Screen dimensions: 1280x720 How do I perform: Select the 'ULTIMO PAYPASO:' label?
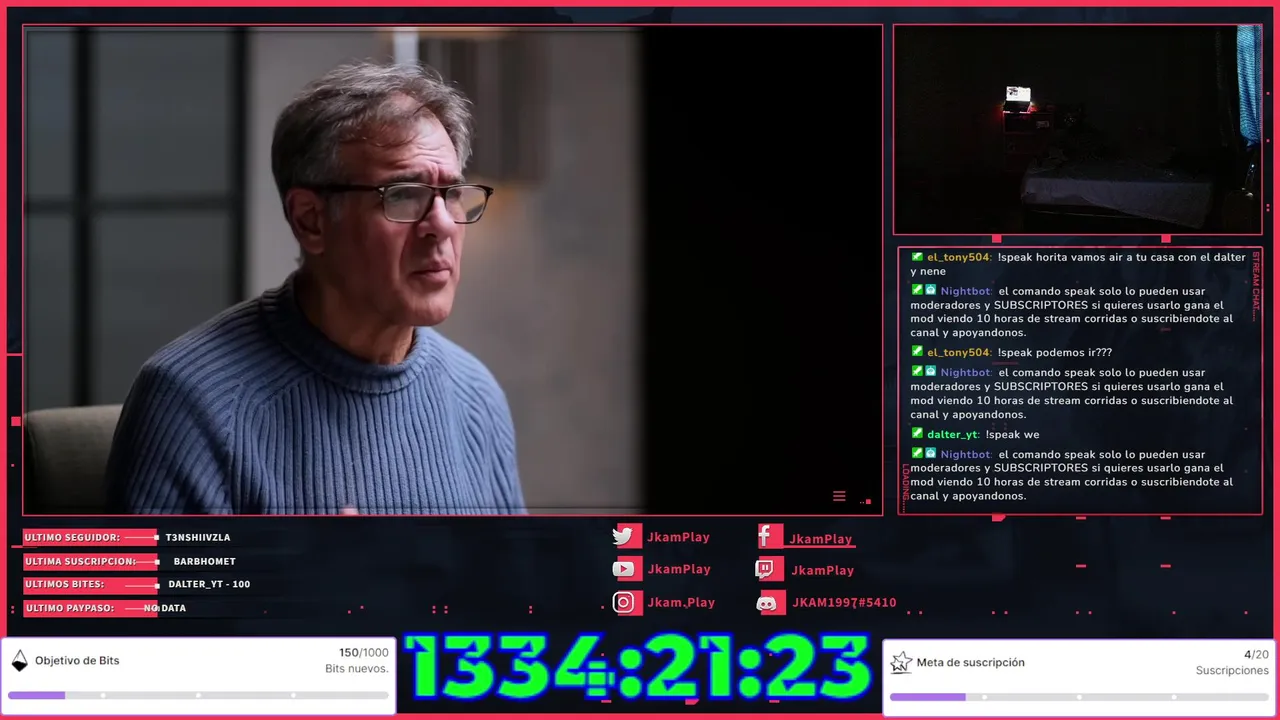69,608
